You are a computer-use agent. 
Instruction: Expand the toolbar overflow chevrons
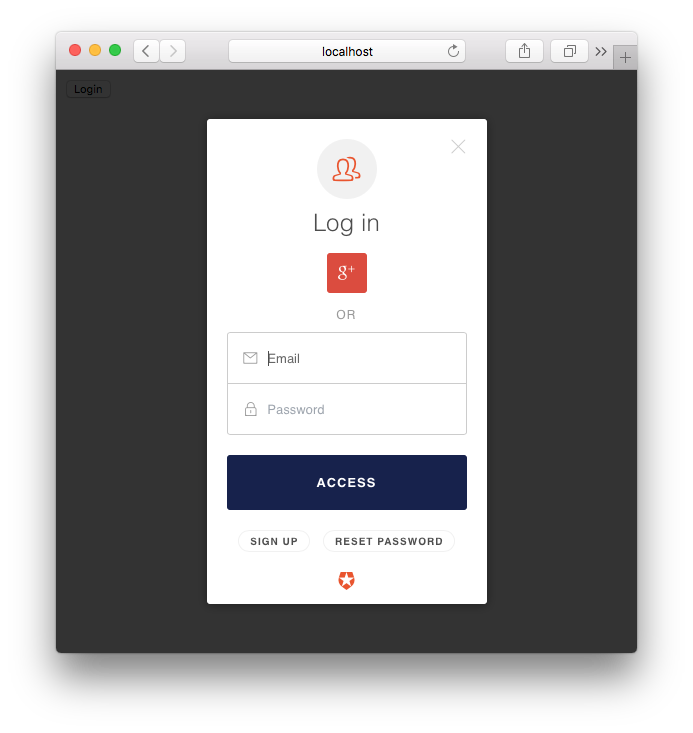(x=601, y=51)
